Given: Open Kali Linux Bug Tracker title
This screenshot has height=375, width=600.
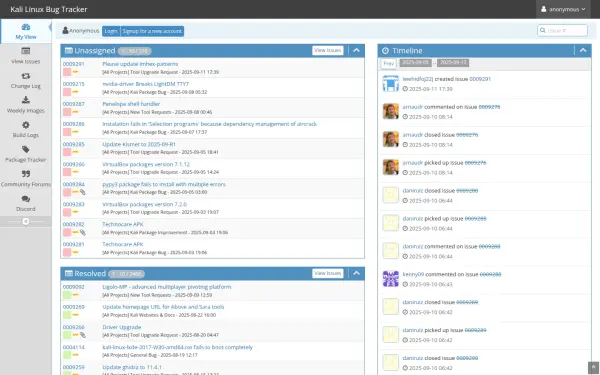Looking at the screenshot, I should tap(49, 9).
